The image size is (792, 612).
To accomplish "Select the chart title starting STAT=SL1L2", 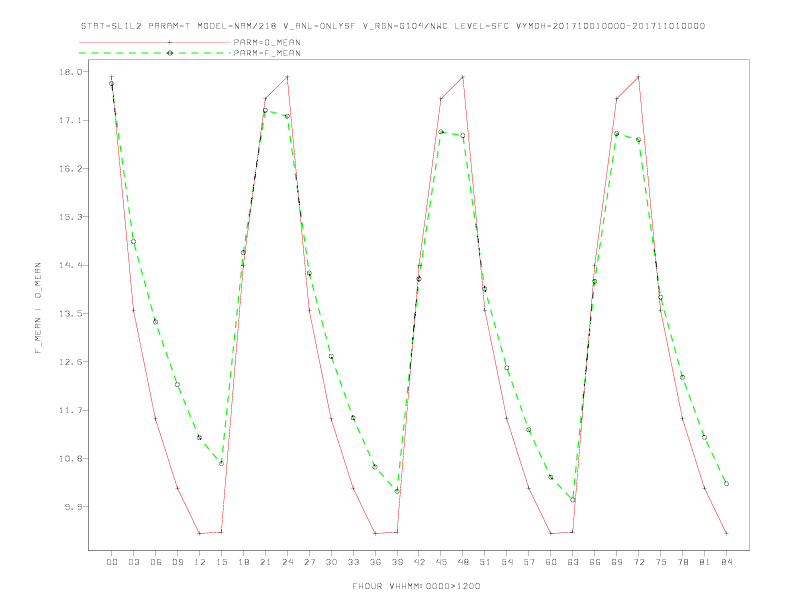I will [x=393, y=26].
